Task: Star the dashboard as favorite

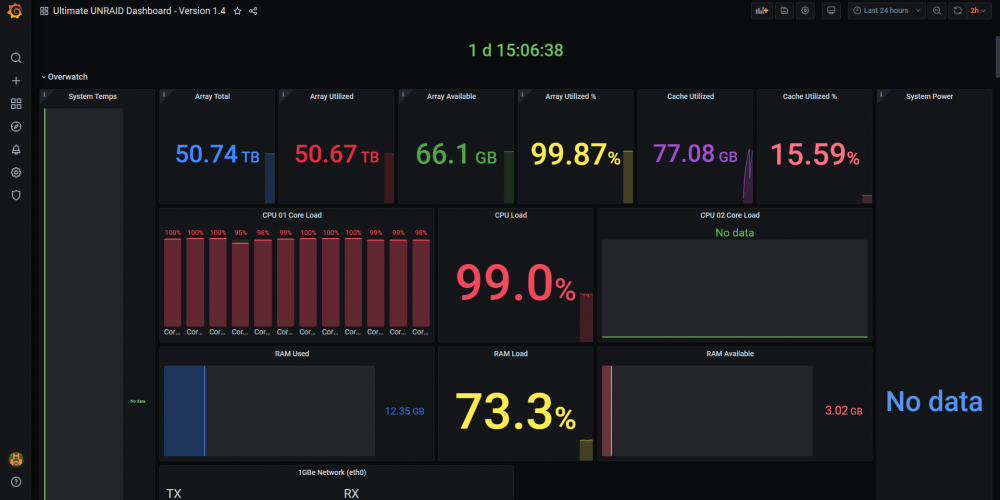Action: point(237,11)
